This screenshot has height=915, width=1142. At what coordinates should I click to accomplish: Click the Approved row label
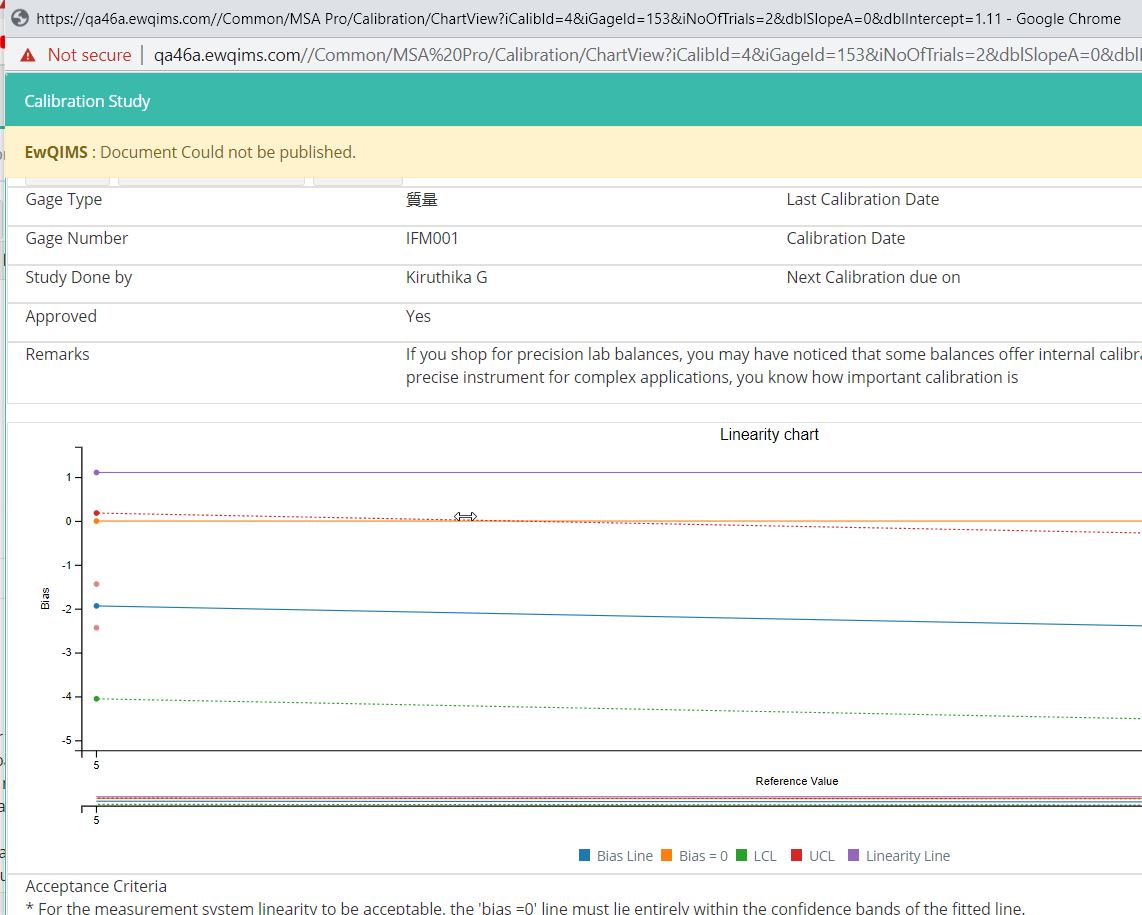(61, 316)
